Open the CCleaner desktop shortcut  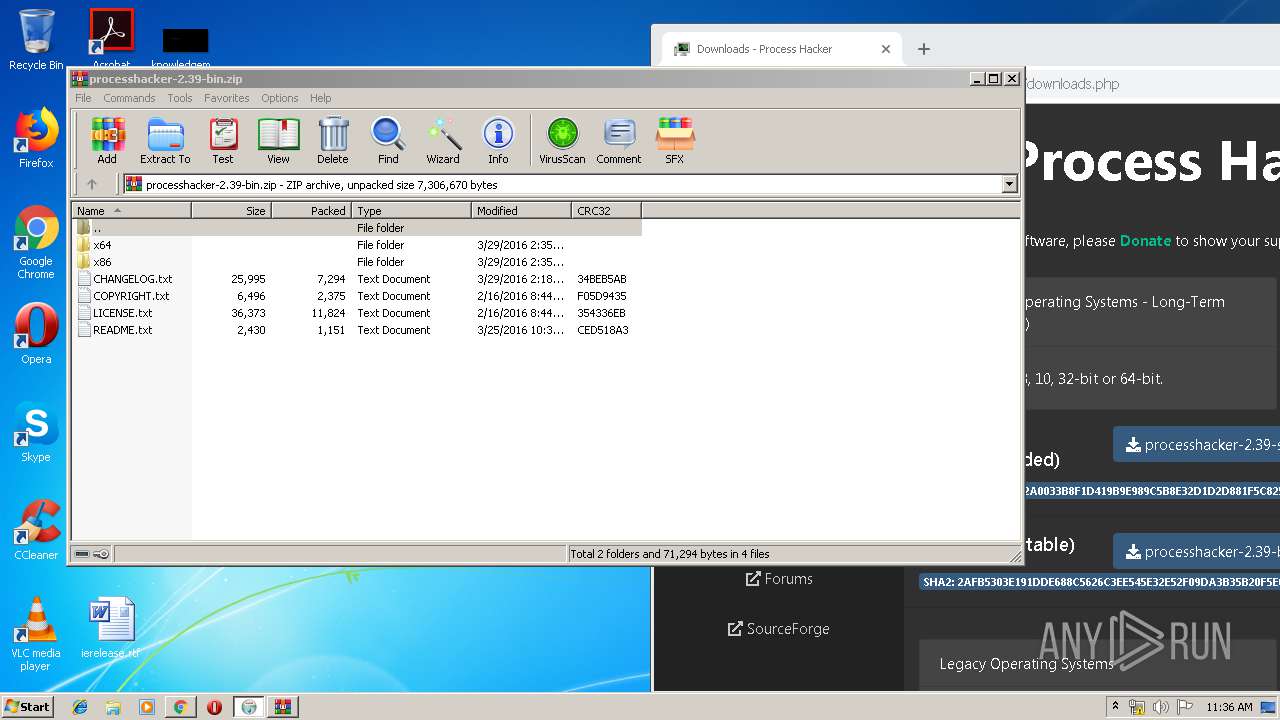(36, 530)
